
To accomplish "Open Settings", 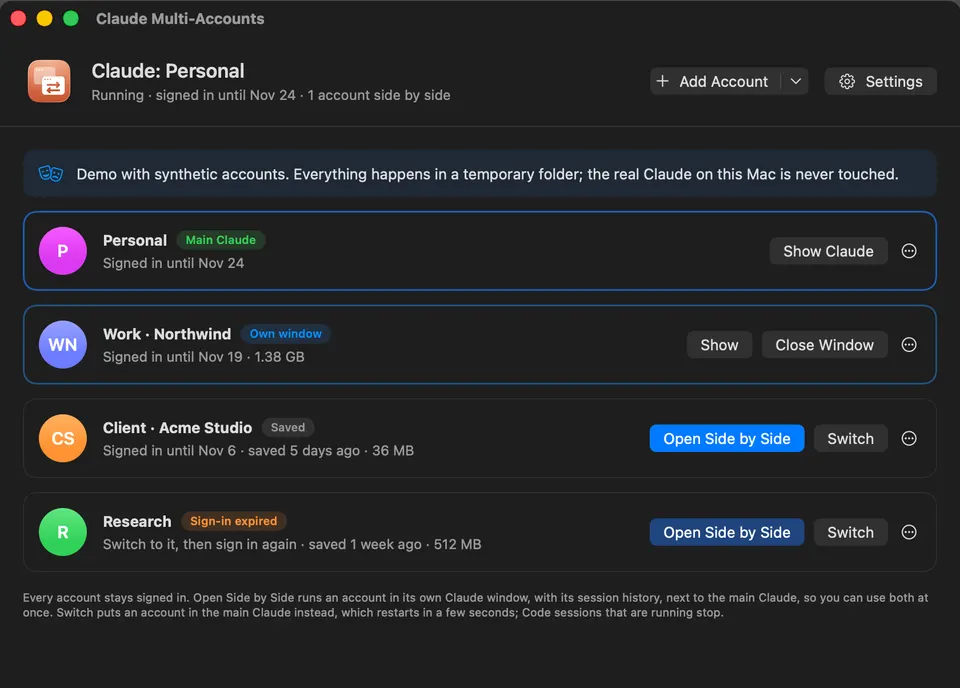I will point(880,81).
